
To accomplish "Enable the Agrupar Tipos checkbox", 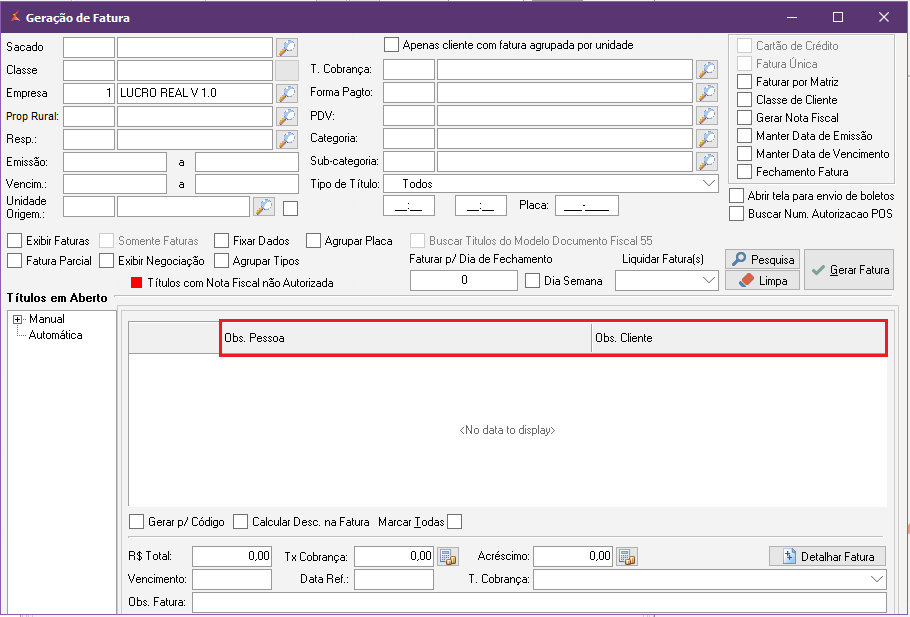I will pyautogui.click(x=221, y=261).
